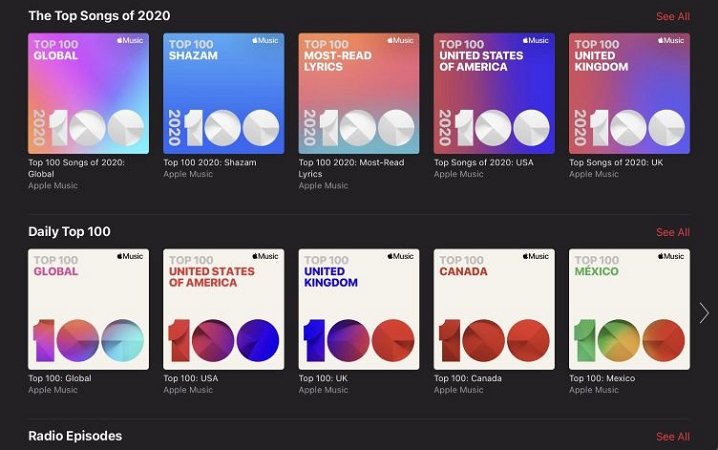Click Apple Music under Top 100: UK
The height and width of the screenshot is (450, 718).
point(323,390)
